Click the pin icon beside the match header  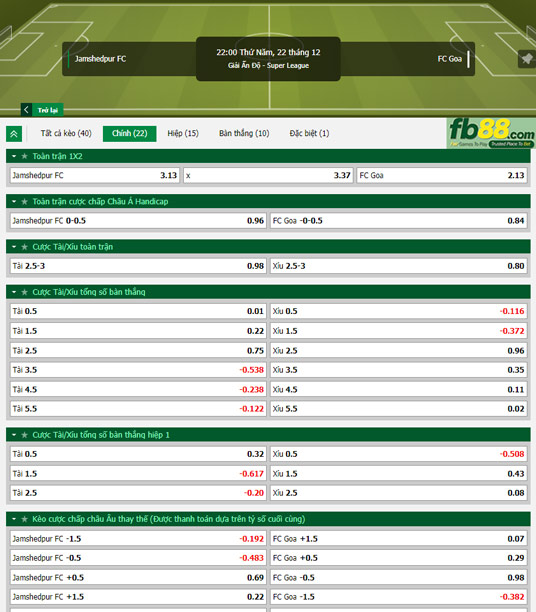click(527, 59)
